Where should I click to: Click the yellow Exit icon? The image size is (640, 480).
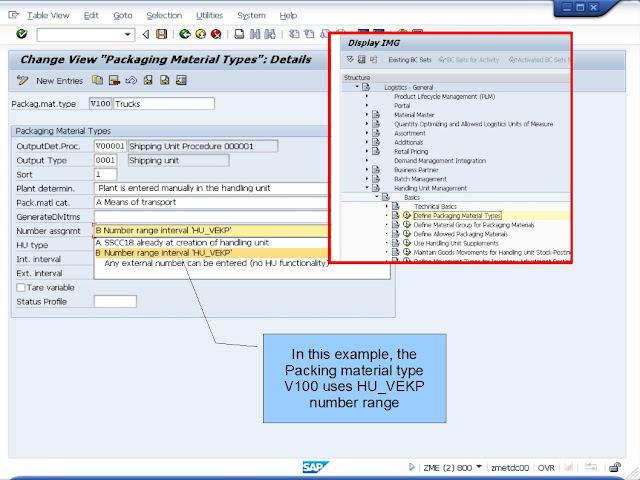[200, 34]
